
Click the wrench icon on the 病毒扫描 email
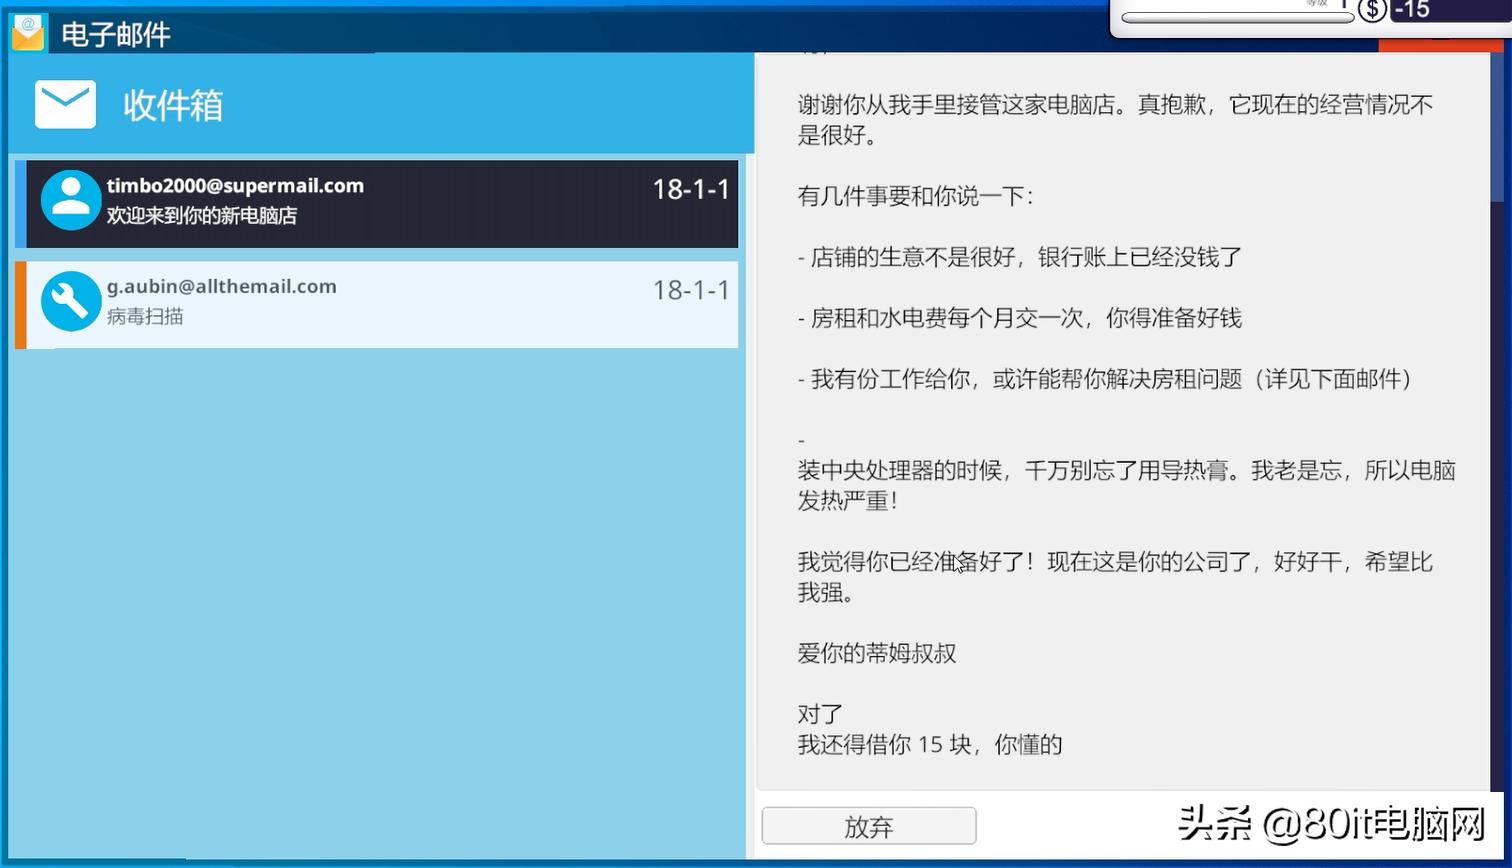pos(70,300)
